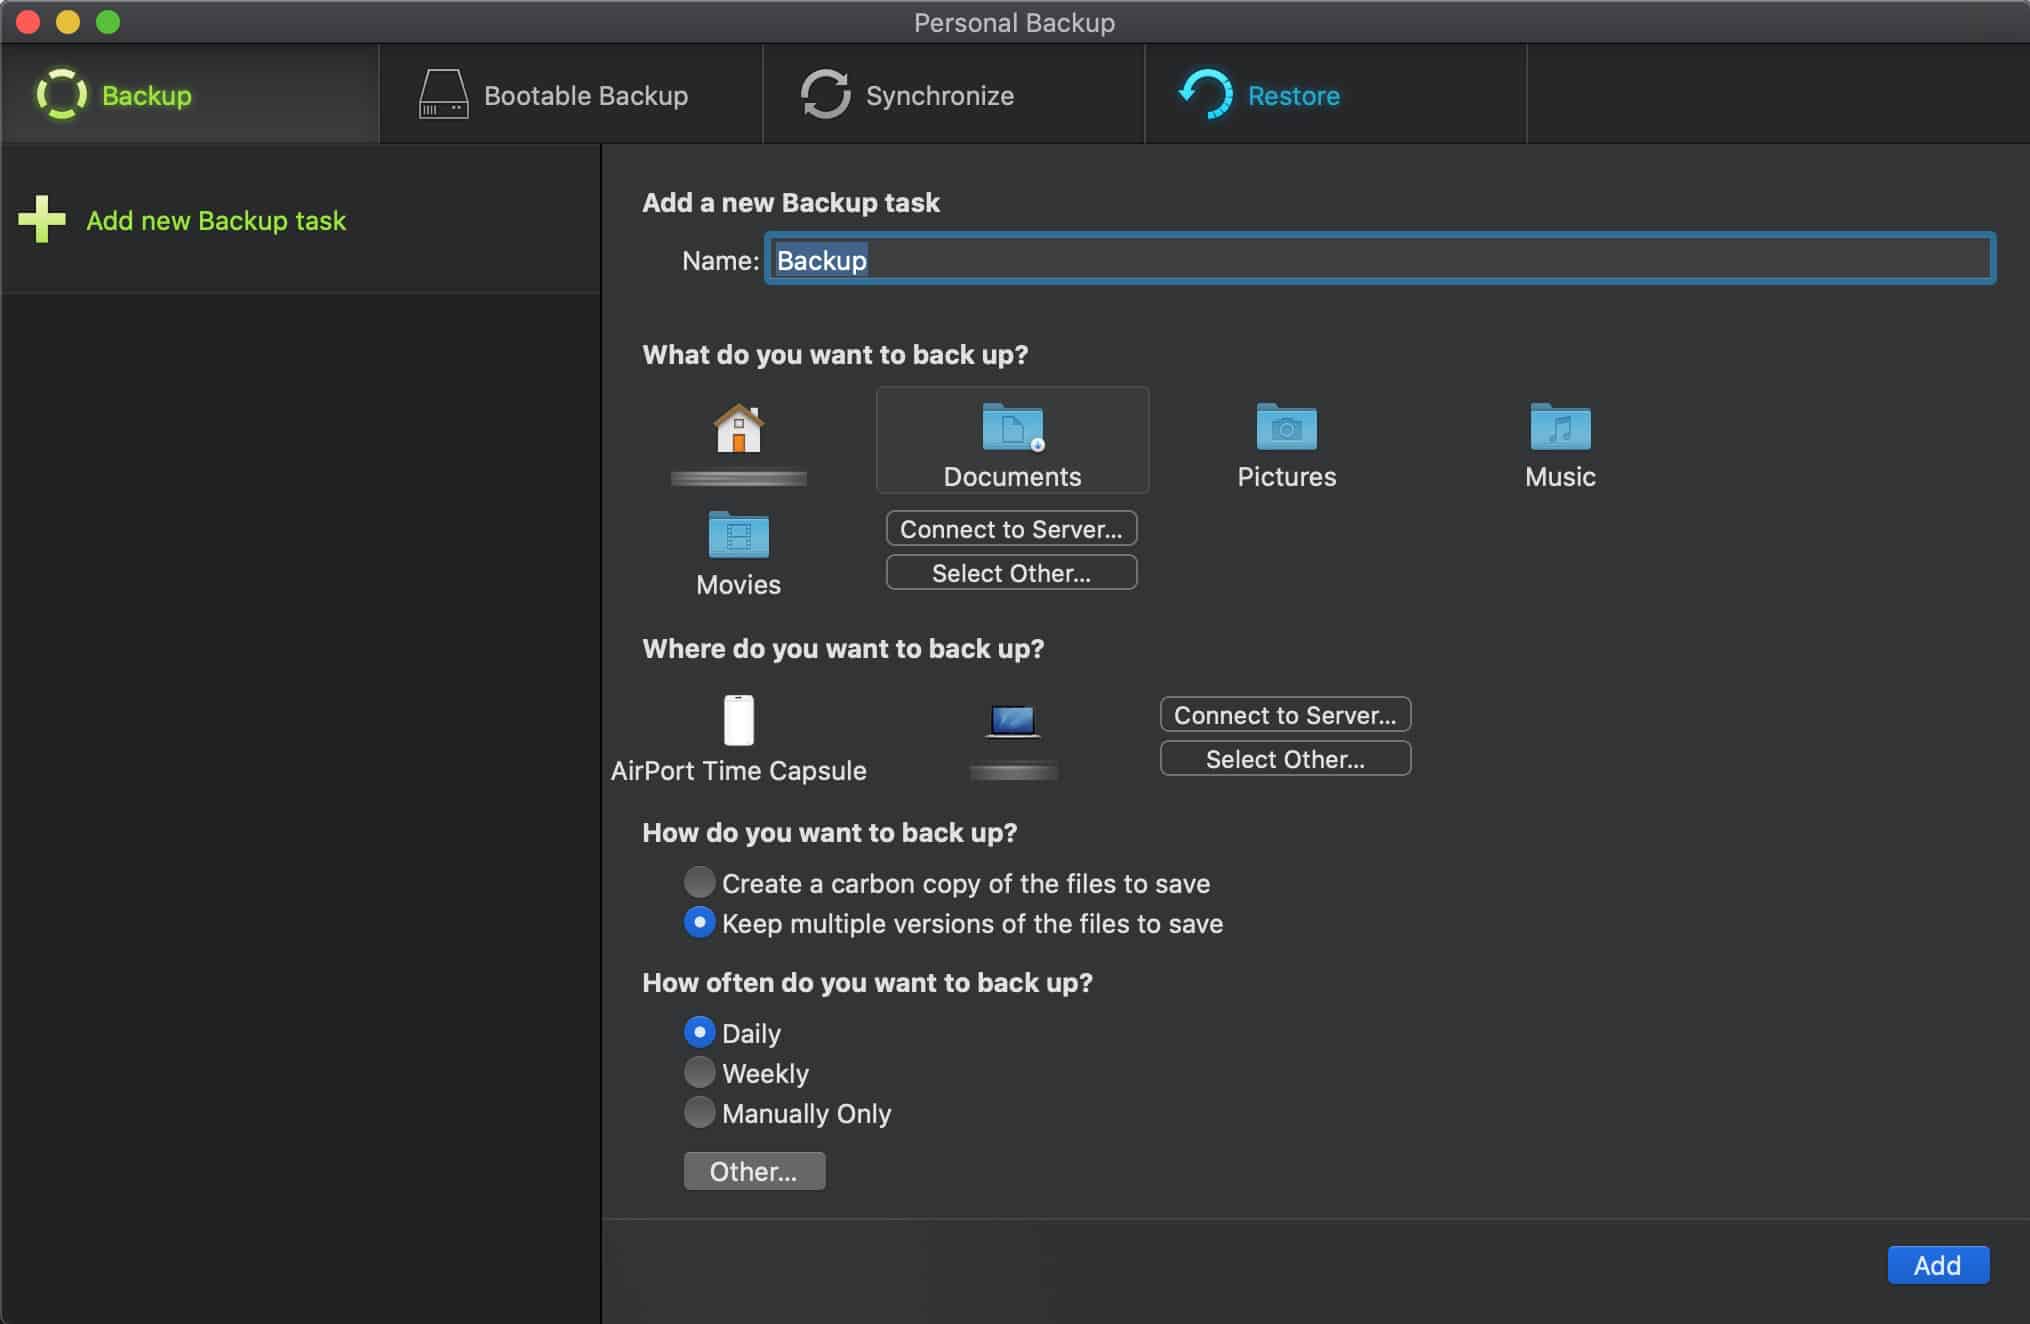Open the Other... schedule options button
Viewport: 2030px width, 1324px height.
(754, 1171)
